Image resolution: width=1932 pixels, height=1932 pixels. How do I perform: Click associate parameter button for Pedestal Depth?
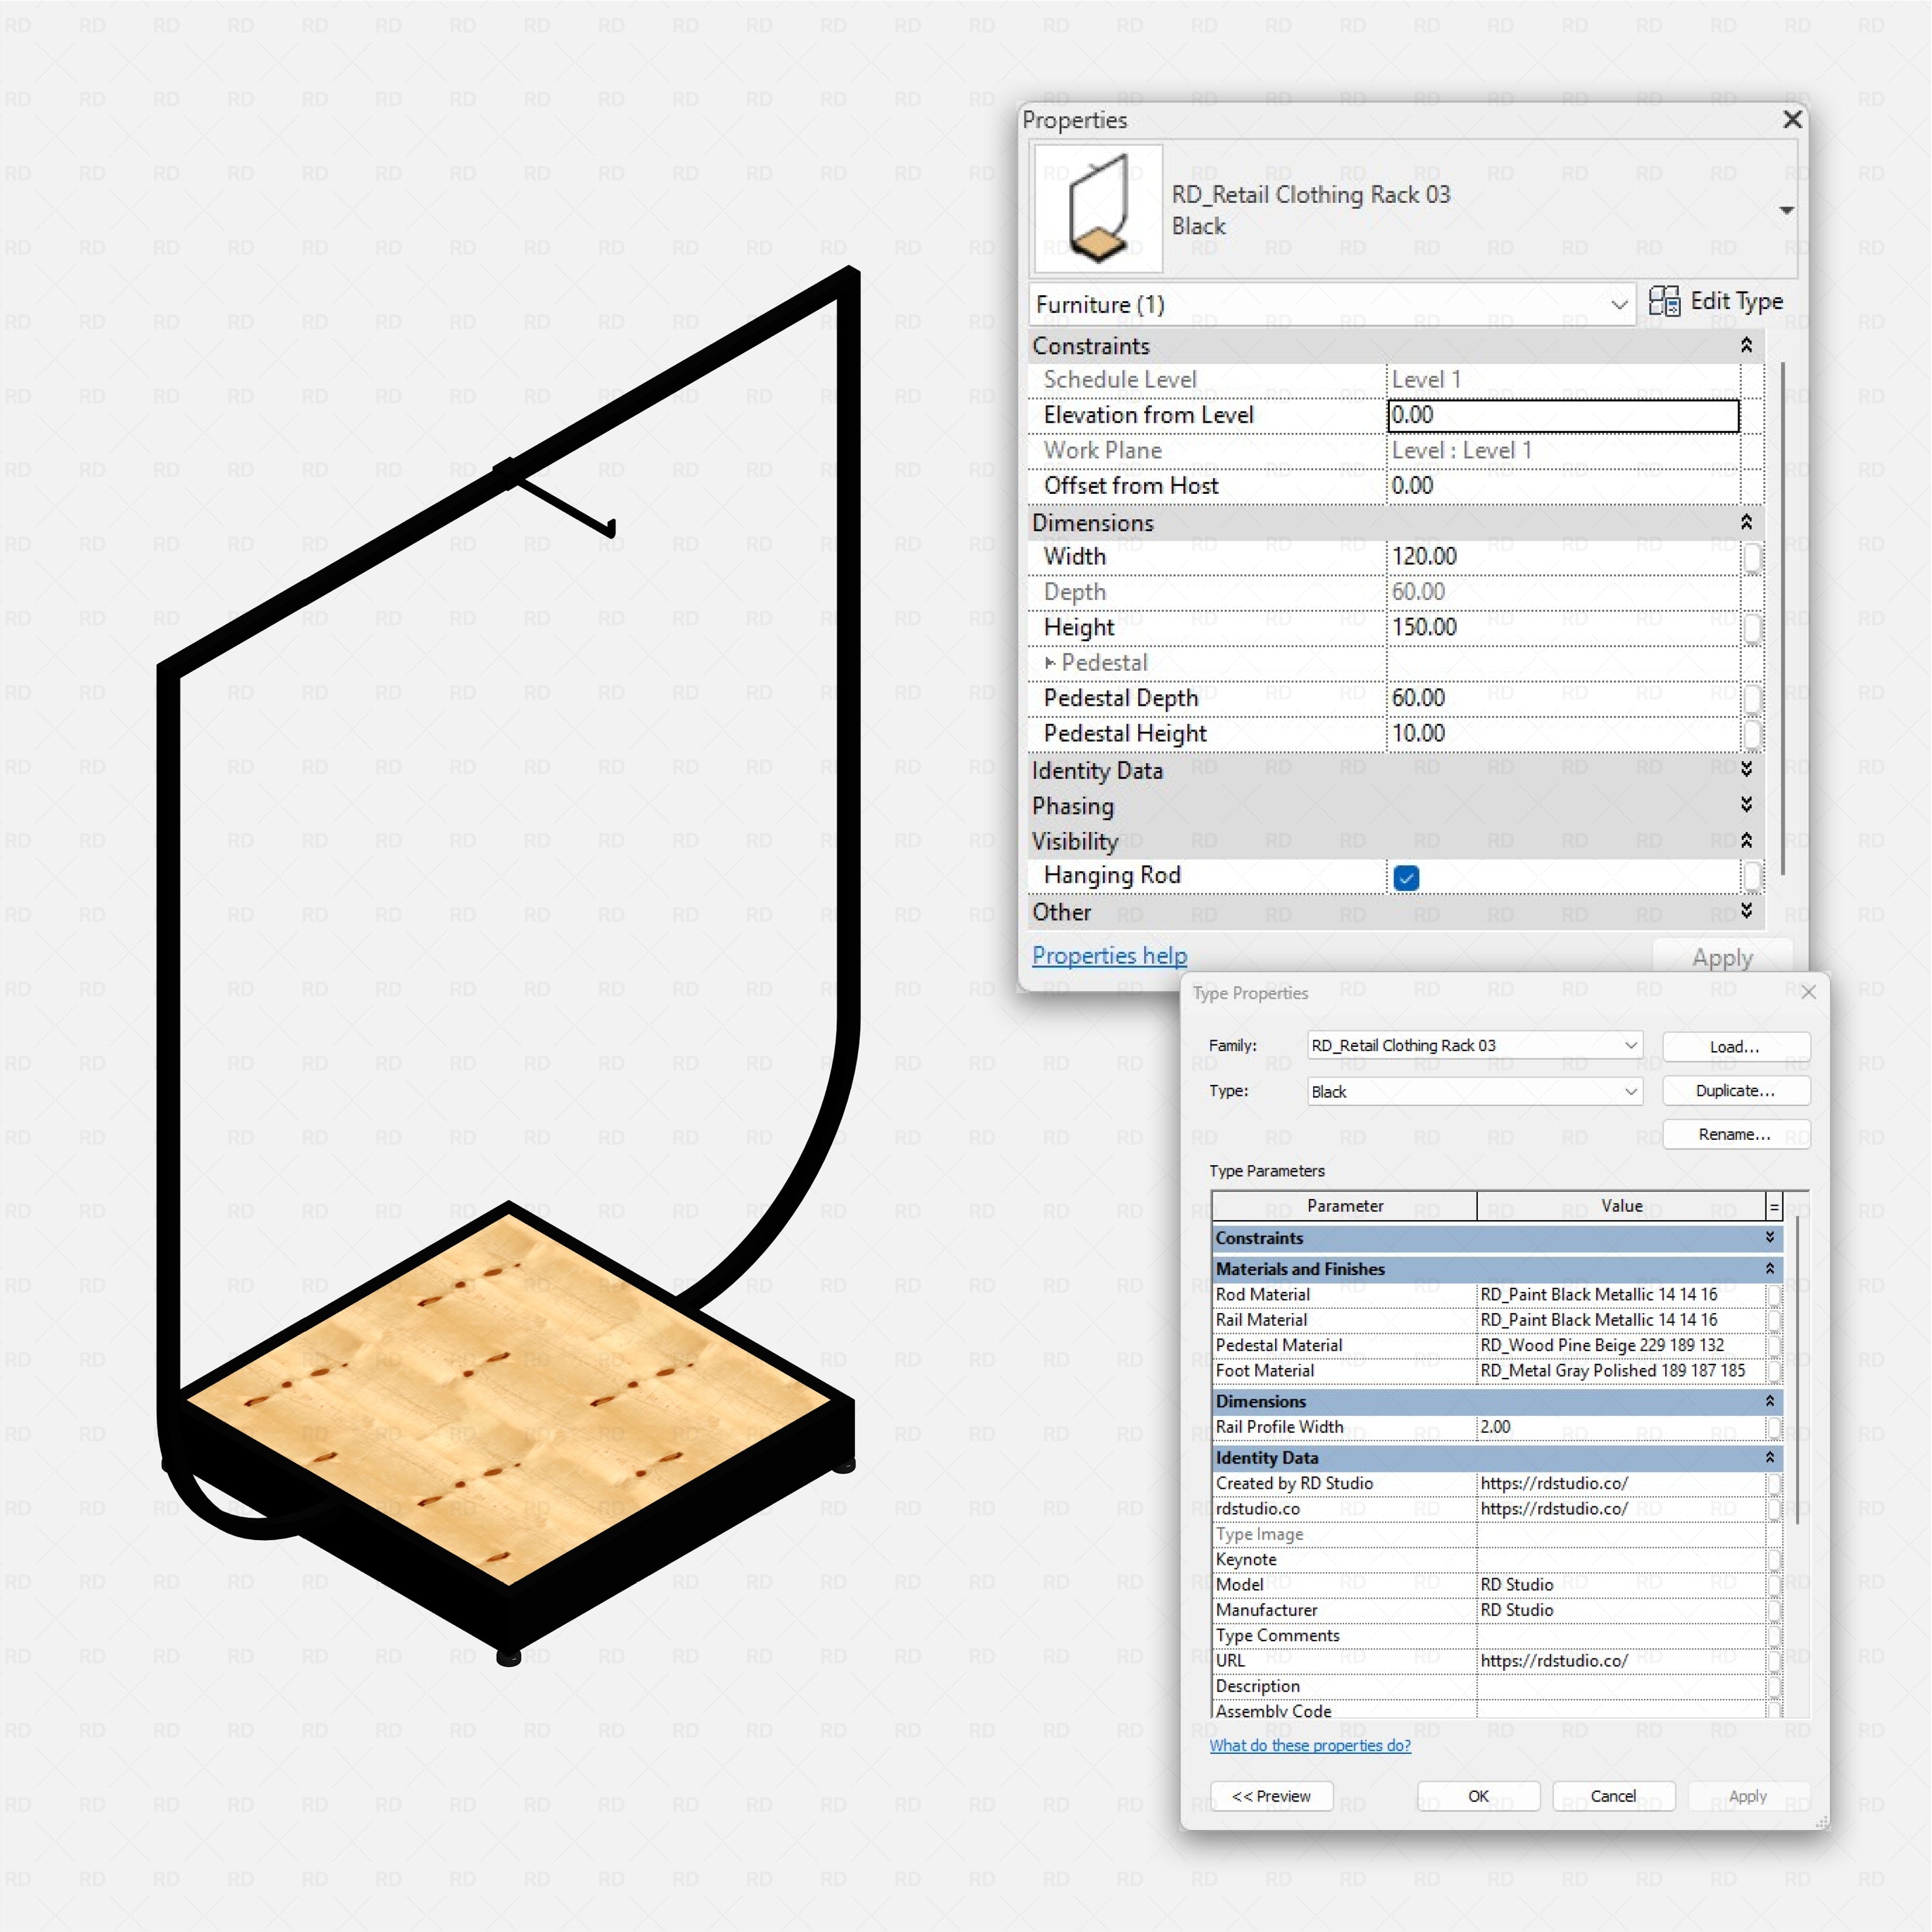pos(1752,699)
